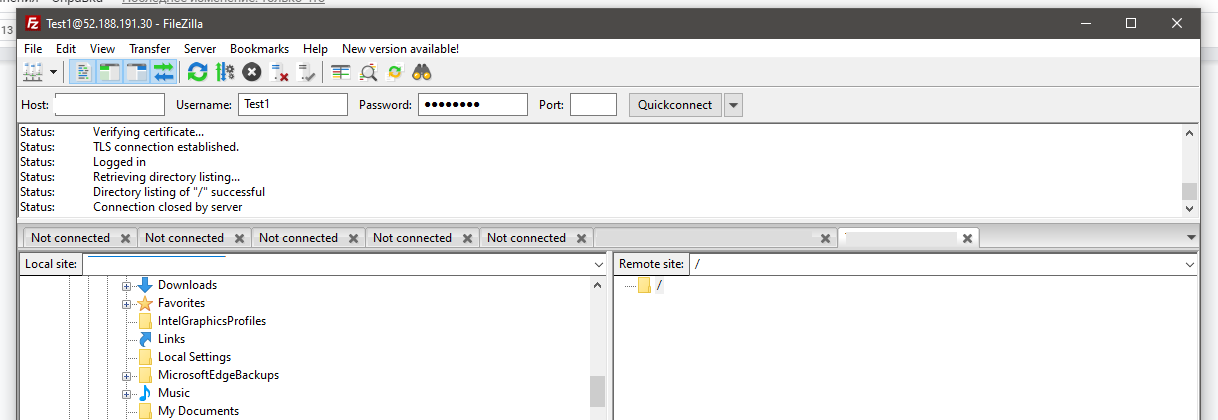
Task: Close the fifth Not connected tab
Action: click(x=581, y=238)
